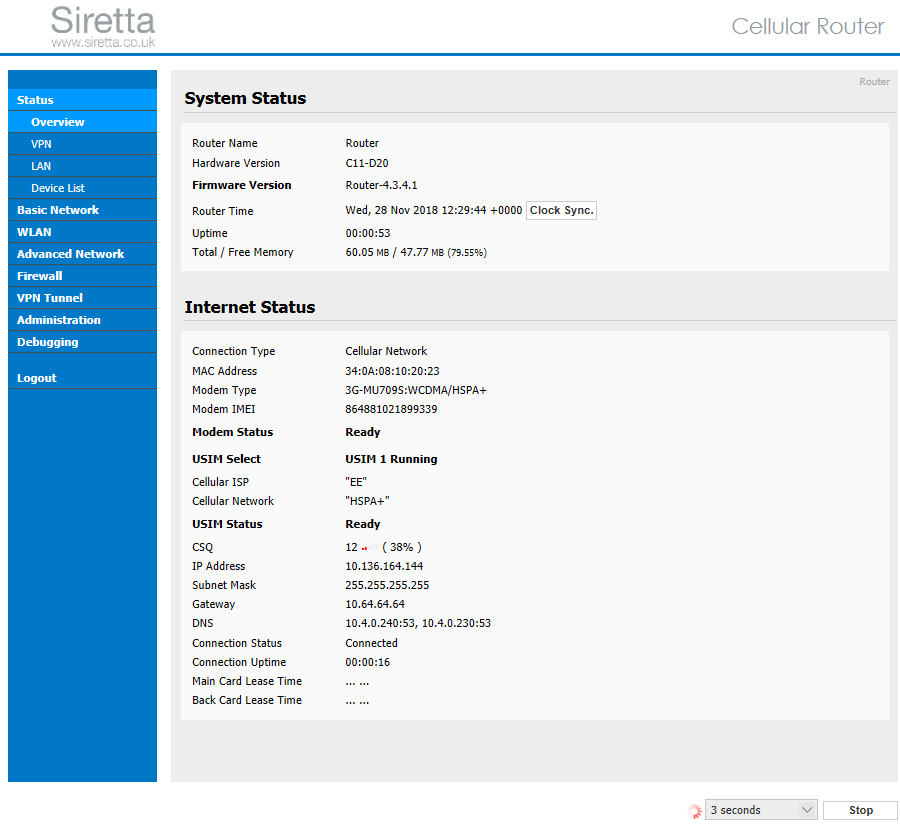The height and width of the screenshot is (829, 900).
Task: Open the 3 seconds refresh interval dropdown
Action: click(761, 810)
